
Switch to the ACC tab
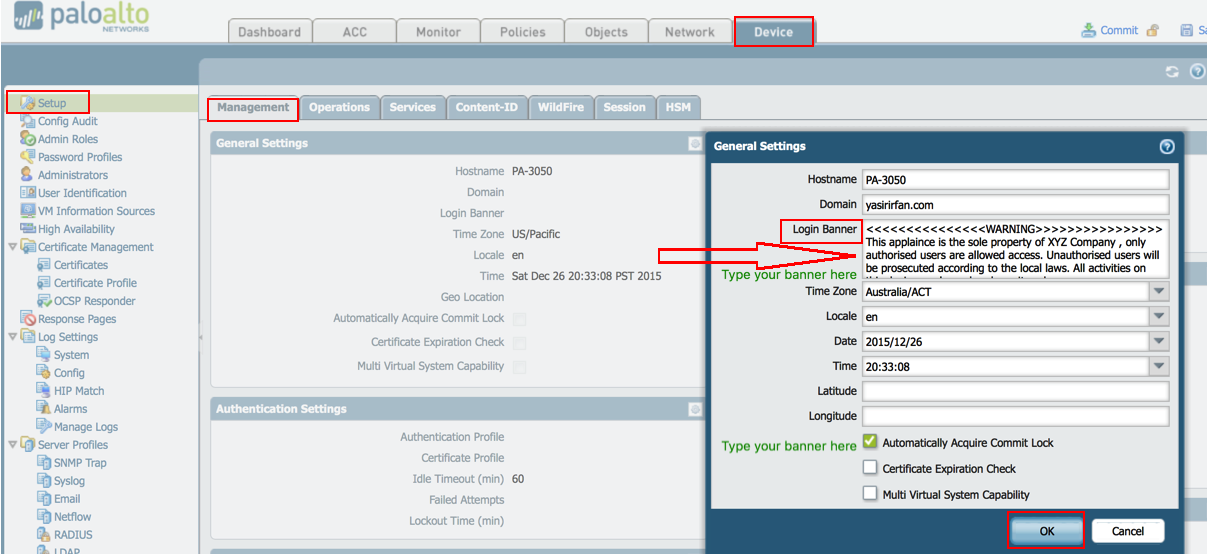pyautogui.click(x=354, y=32)
